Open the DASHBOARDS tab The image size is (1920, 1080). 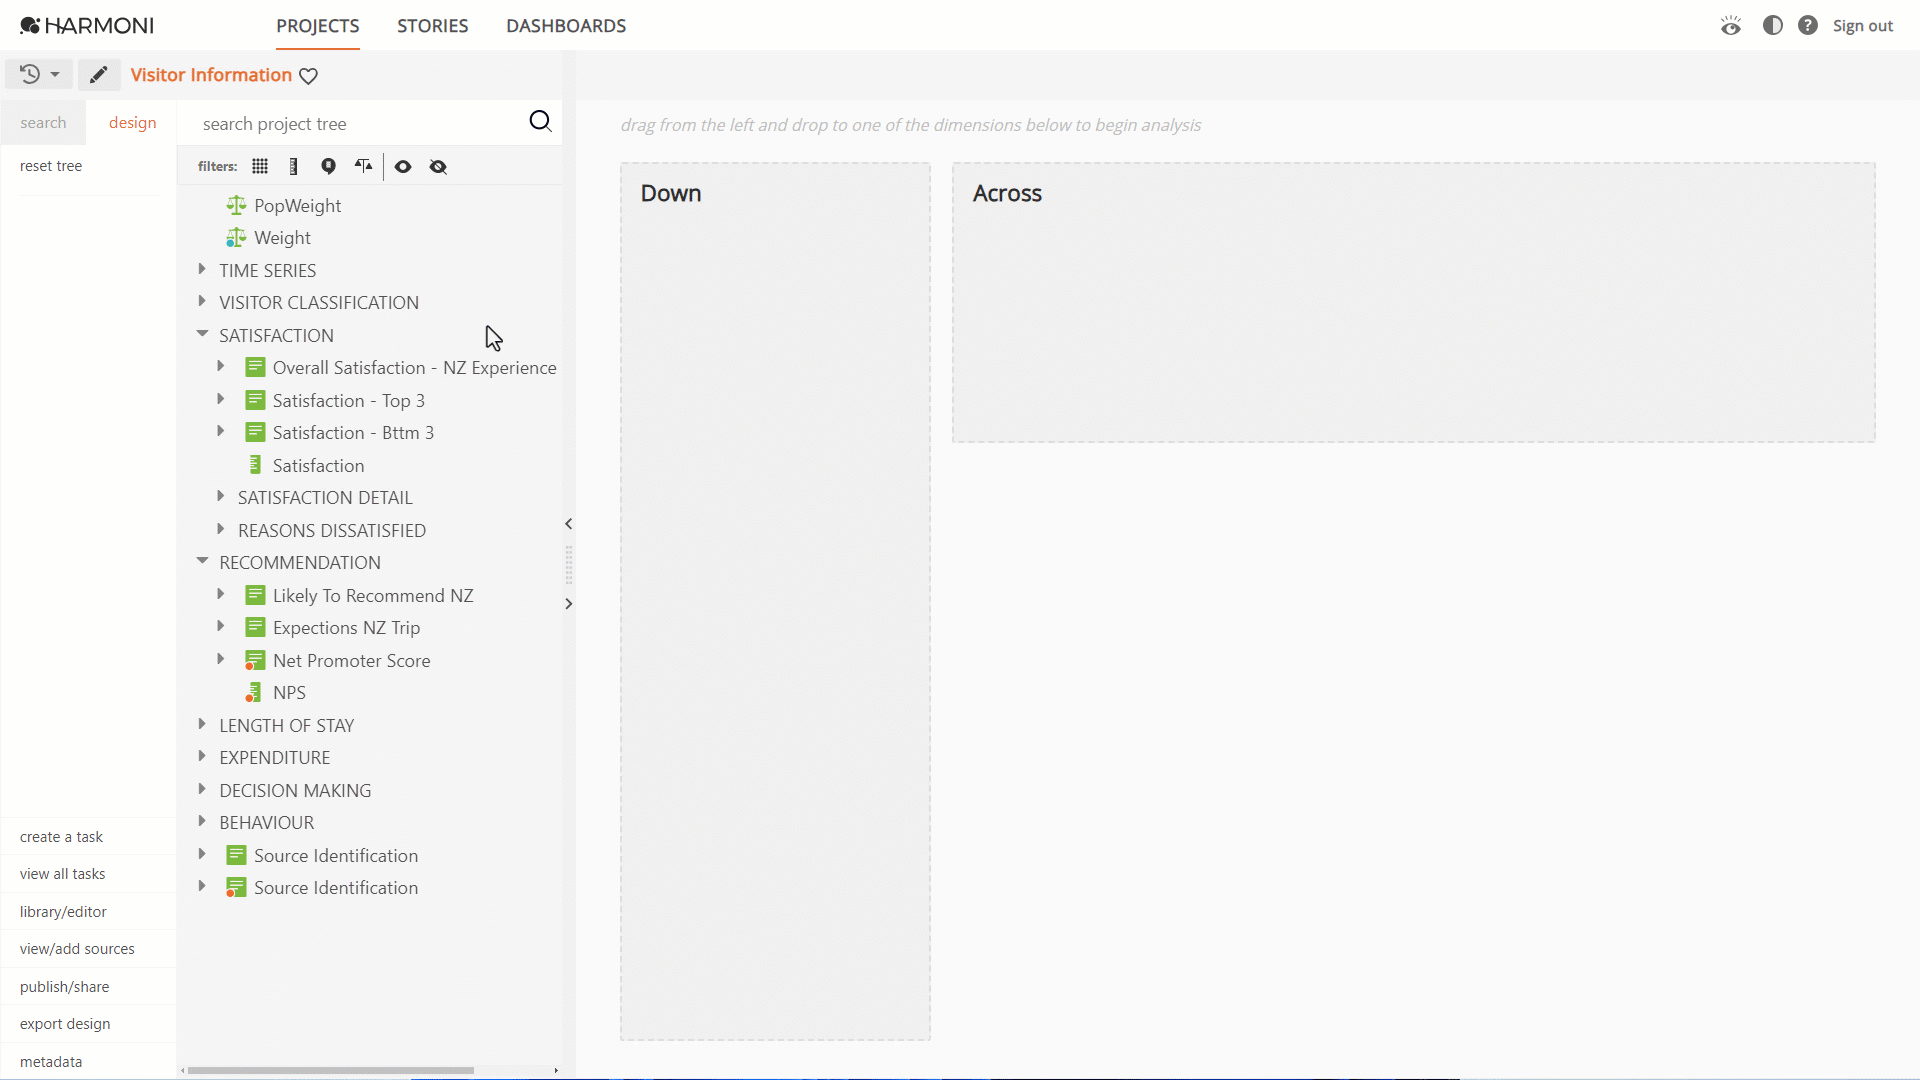[566, 26]
